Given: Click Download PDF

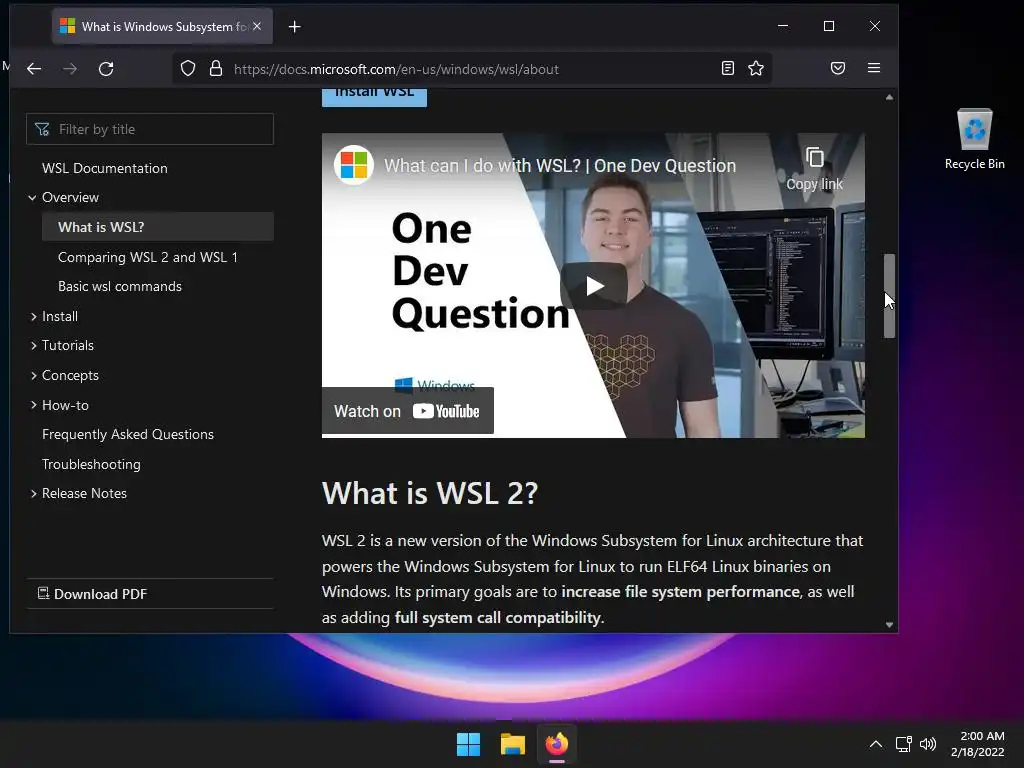Looking at the screenshot, I should coord(92,594).
